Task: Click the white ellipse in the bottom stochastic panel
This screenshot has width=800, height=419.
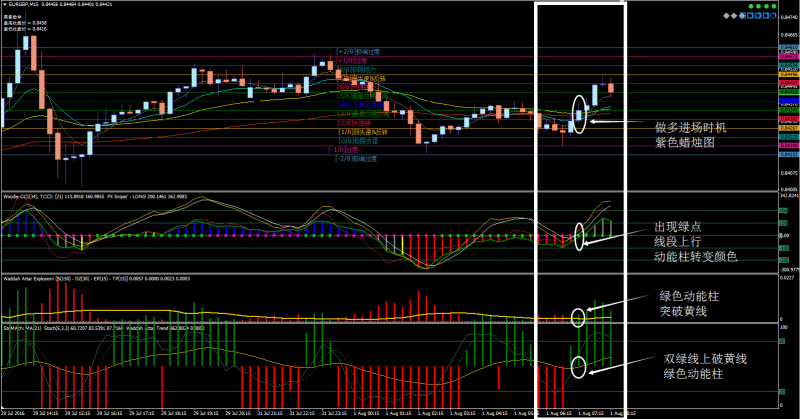Action: (x=578, y=364)
